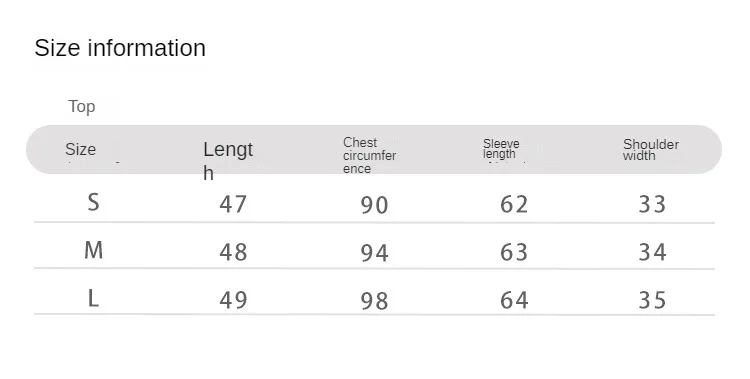Image resolution: width=750 pixels, height=379 pixels.
Task: Select the S size row label
Action: tap(93, 202)
